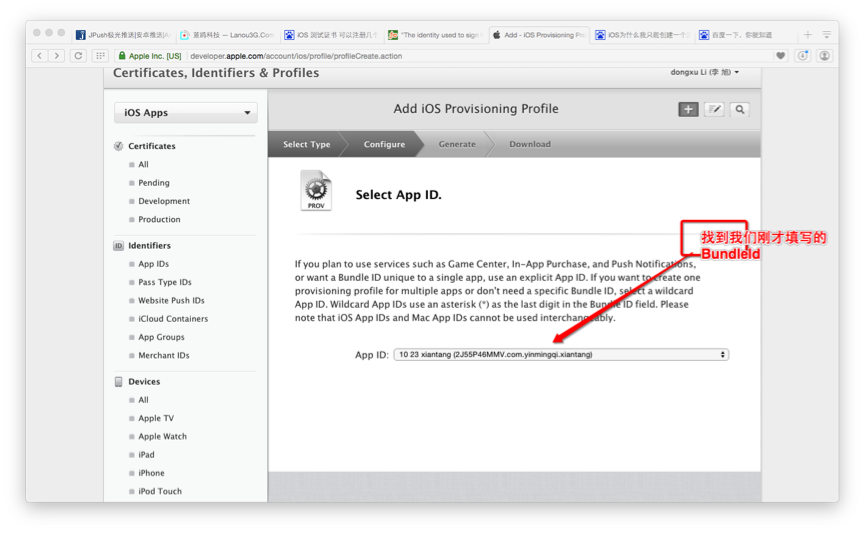
Task: Click the user account icon in browser toolbar
Action: point(825,56)
